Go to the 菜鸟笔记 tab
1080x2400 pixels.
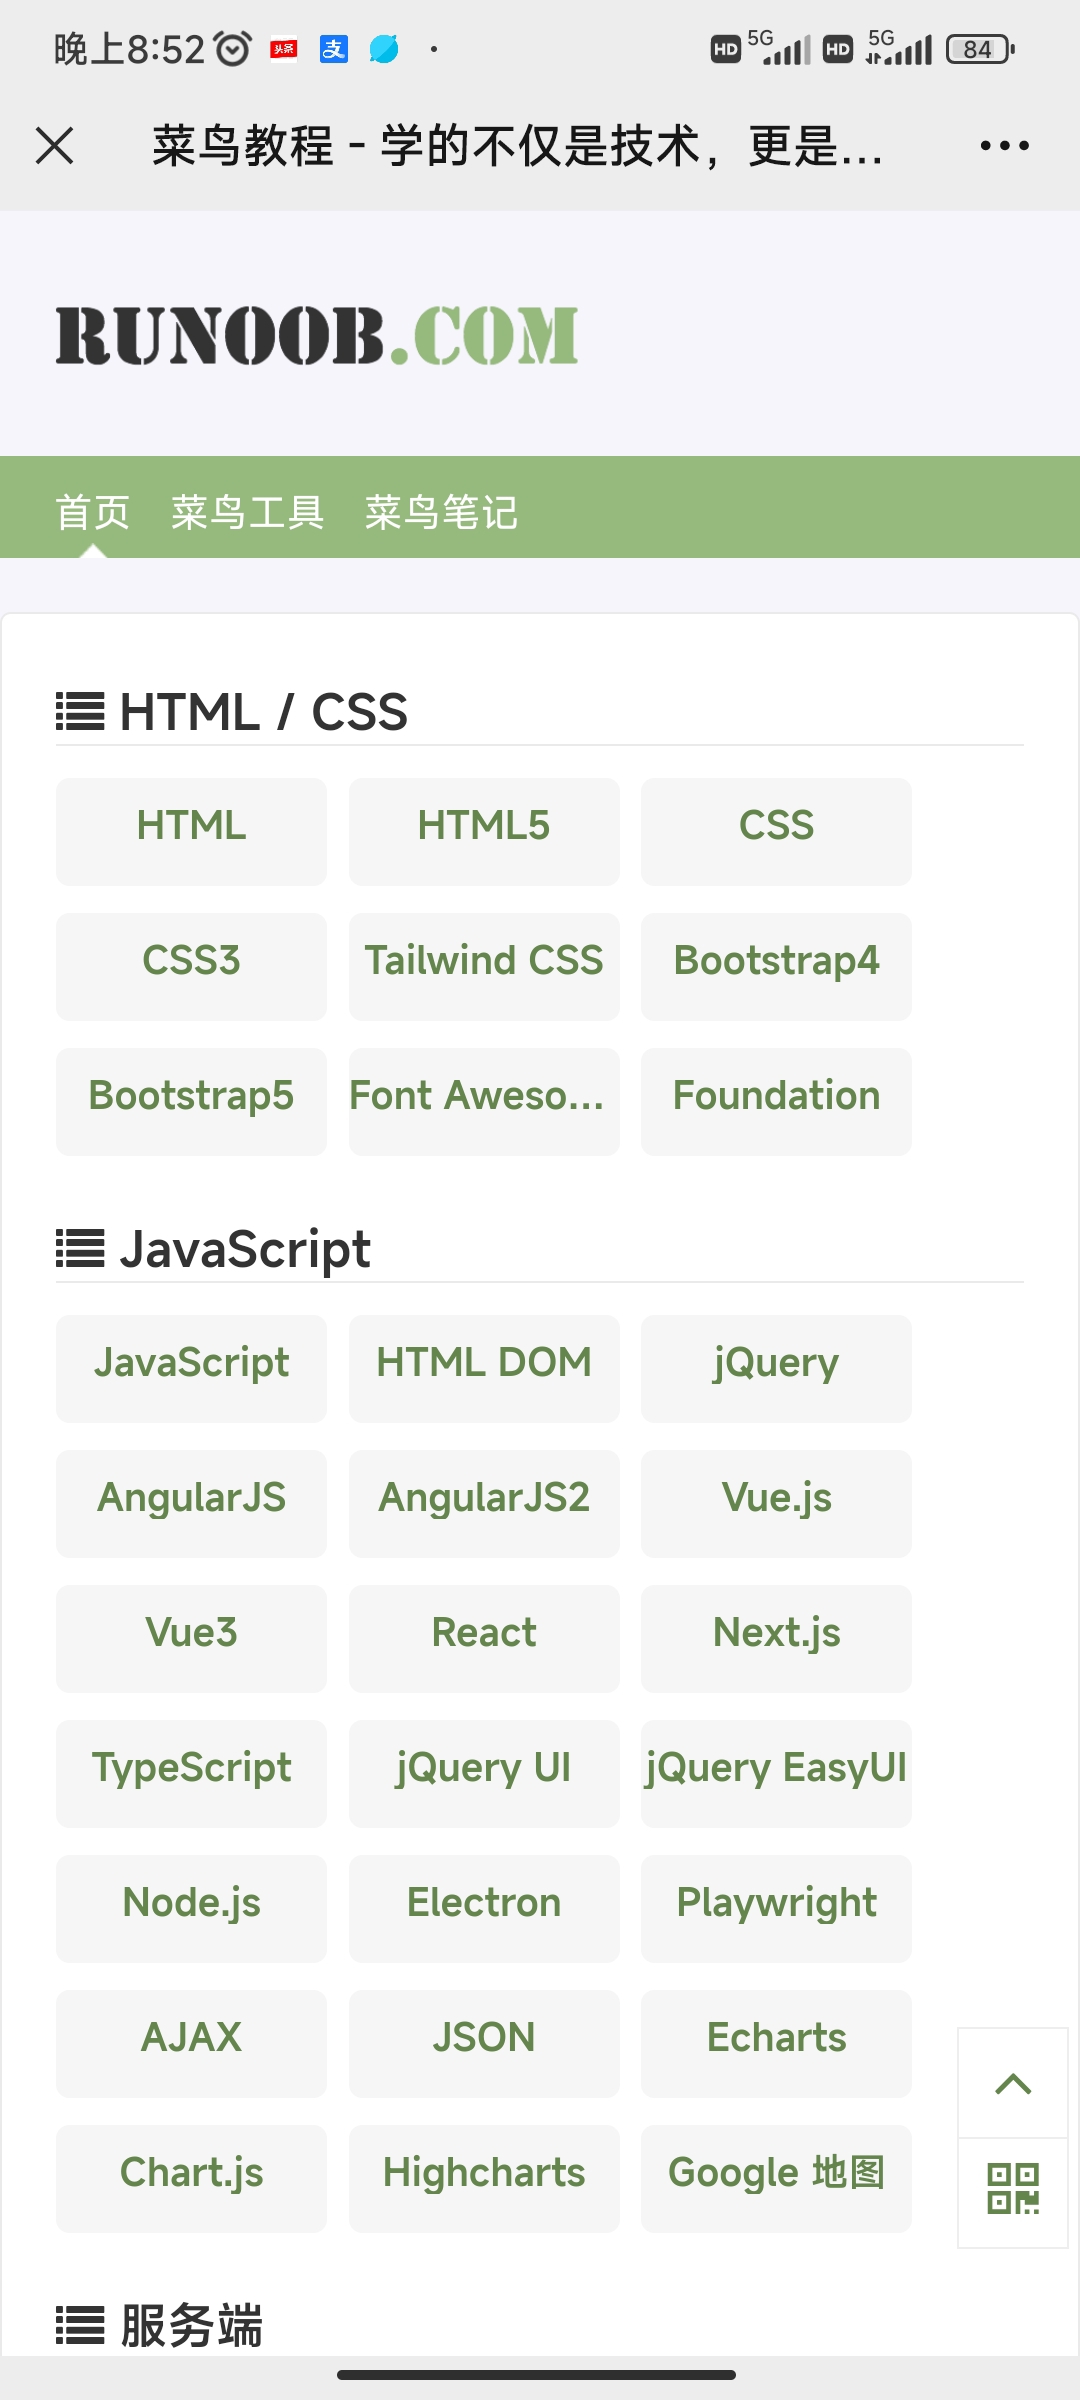[441, 512]
